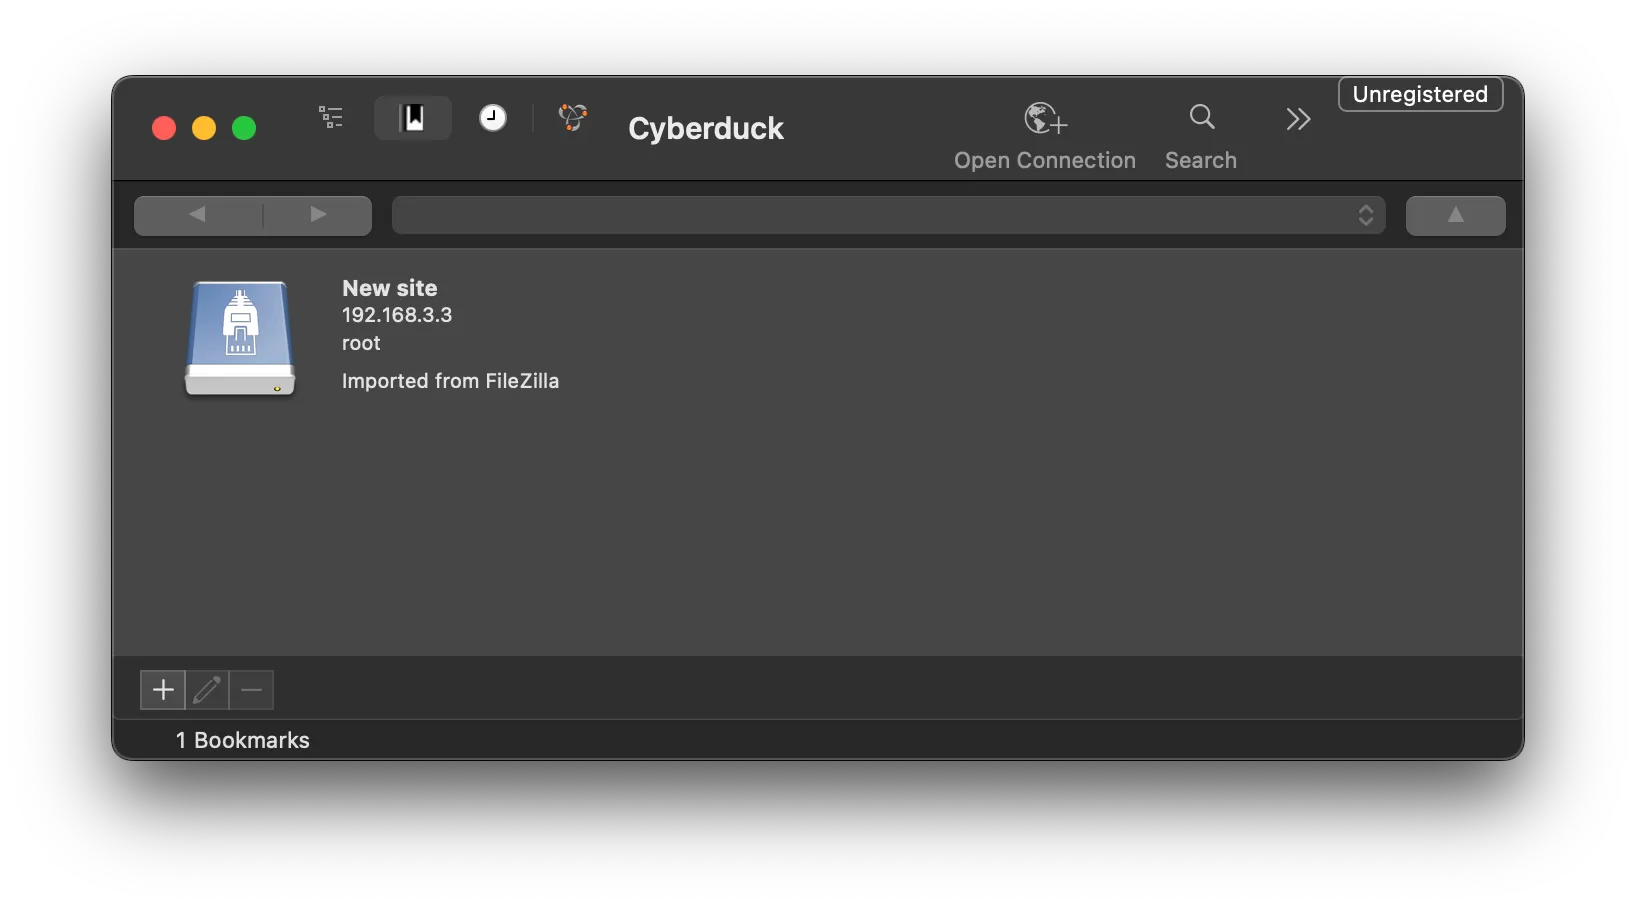Navigate forward with the right arrow

[x=317, y=215]
